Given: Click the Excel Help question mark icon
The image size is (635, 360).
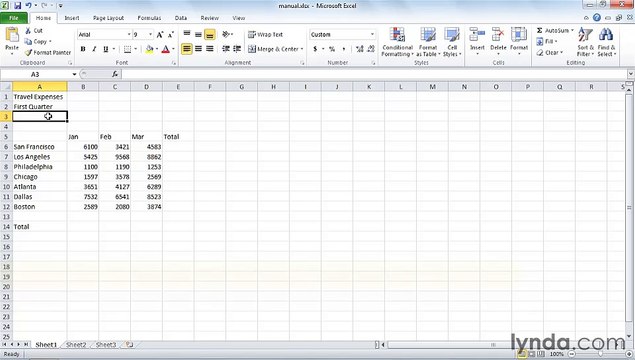Looking at the screenshot, I should click(597, 17).
